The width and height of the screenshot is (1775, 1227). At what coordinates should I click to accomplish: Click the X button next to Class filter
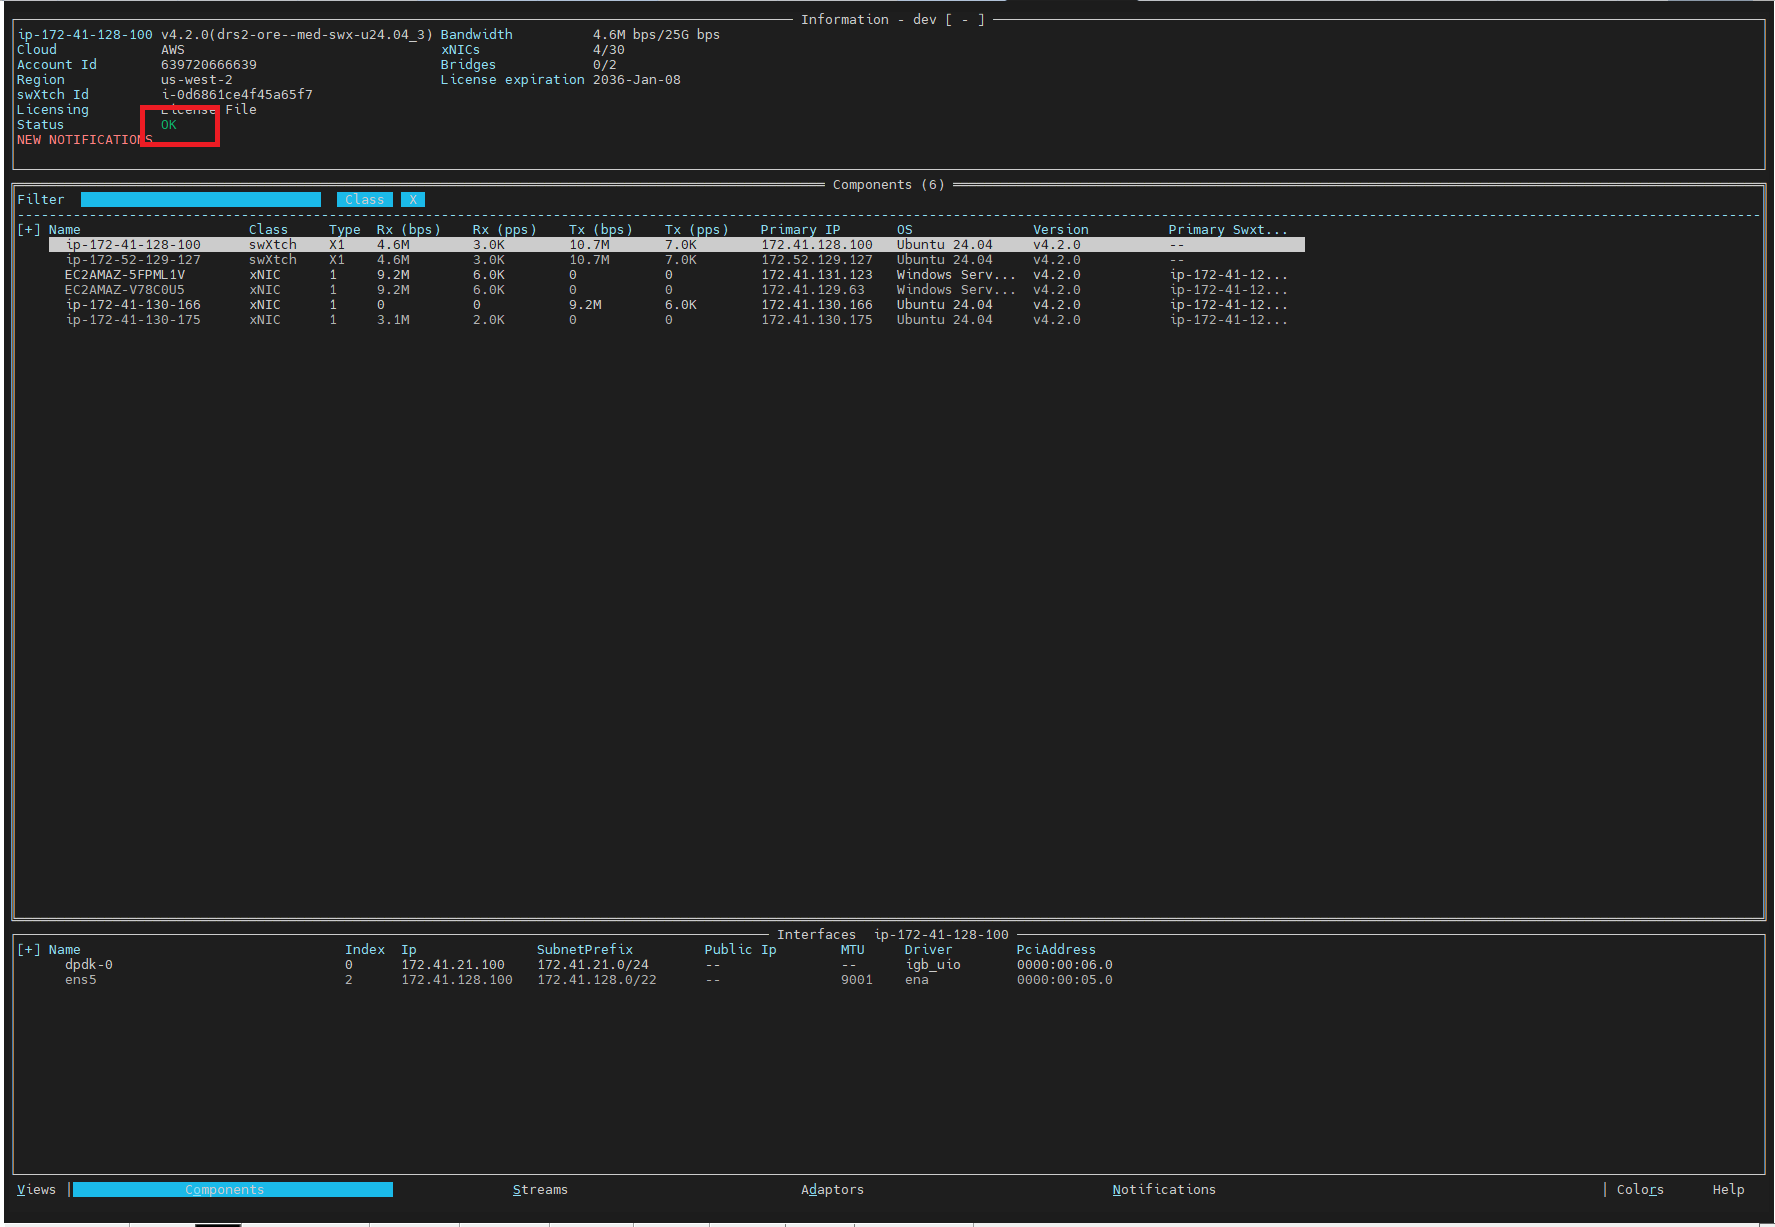point(413,200)
